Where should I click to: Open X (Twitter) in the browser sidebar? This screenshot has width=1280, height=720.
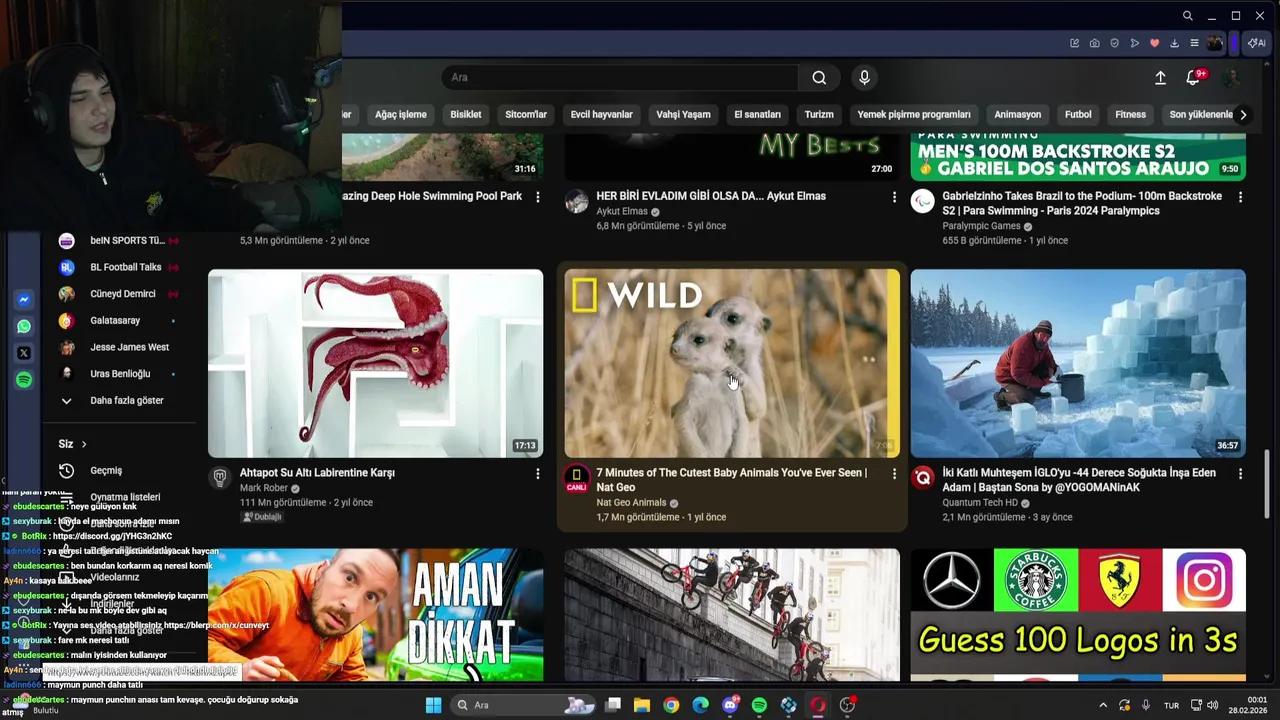pyautogui.click(x=24, y=353)
